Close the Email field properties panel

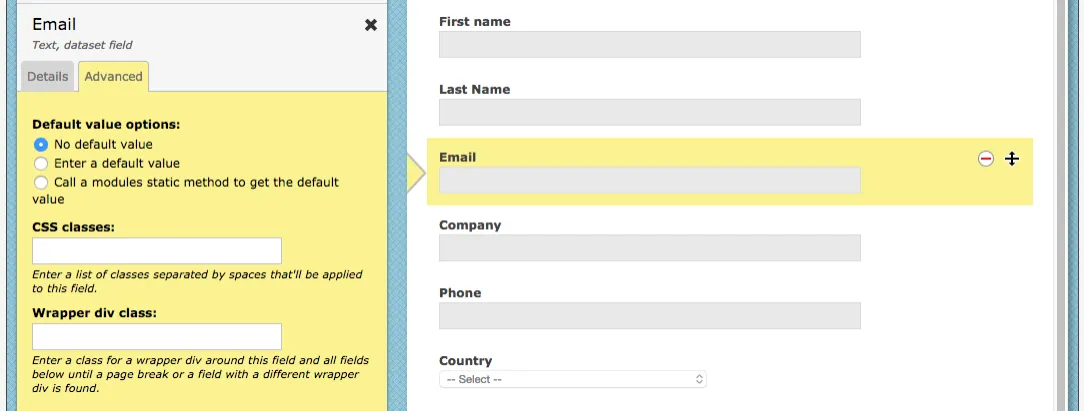[x=371, y=26]
